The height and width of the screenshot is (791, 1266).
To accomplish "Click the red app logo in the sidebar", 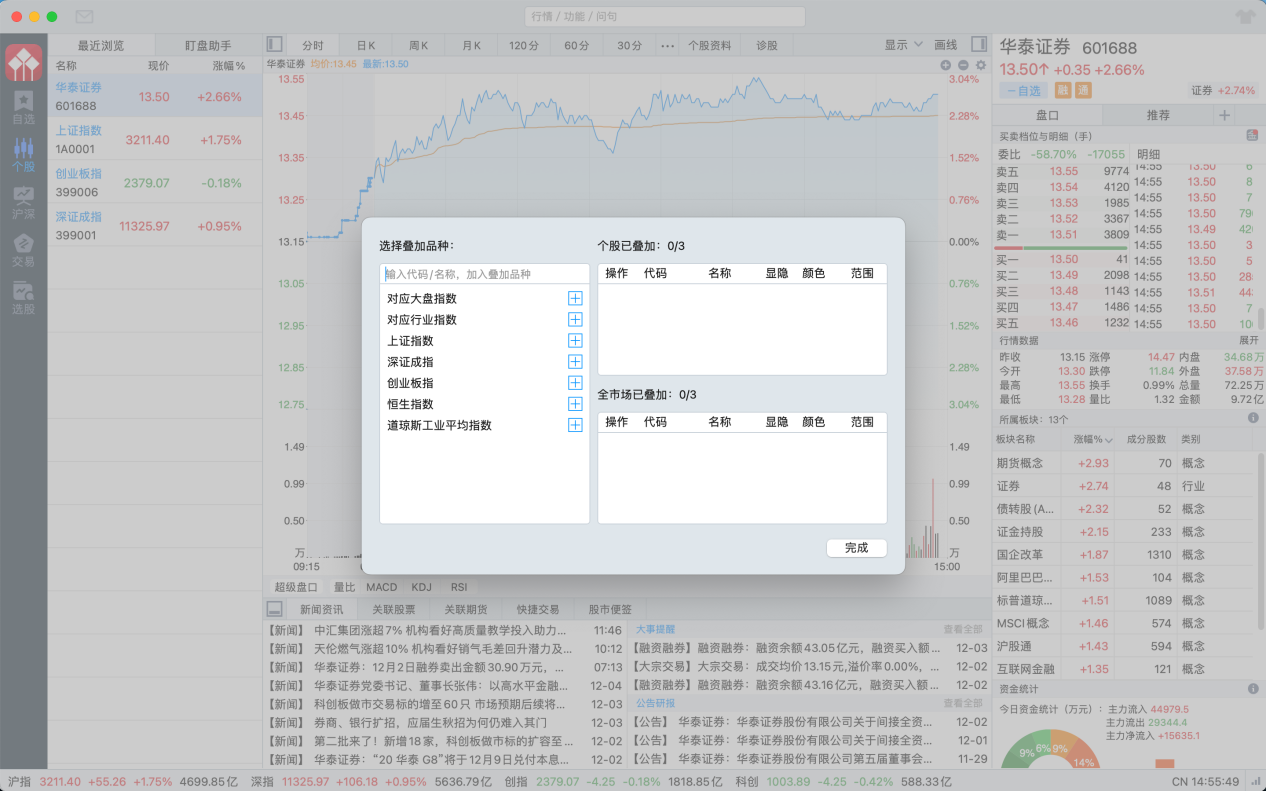I will tap(23, 62).
